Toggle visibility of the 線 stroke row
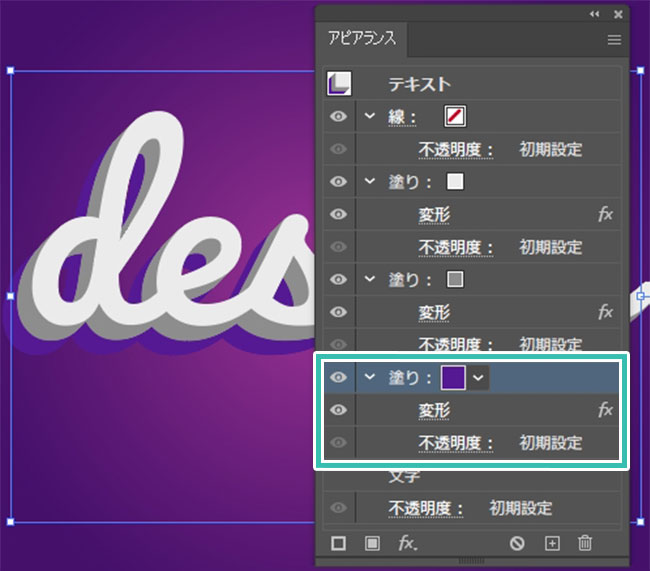 tap(339, 117)
